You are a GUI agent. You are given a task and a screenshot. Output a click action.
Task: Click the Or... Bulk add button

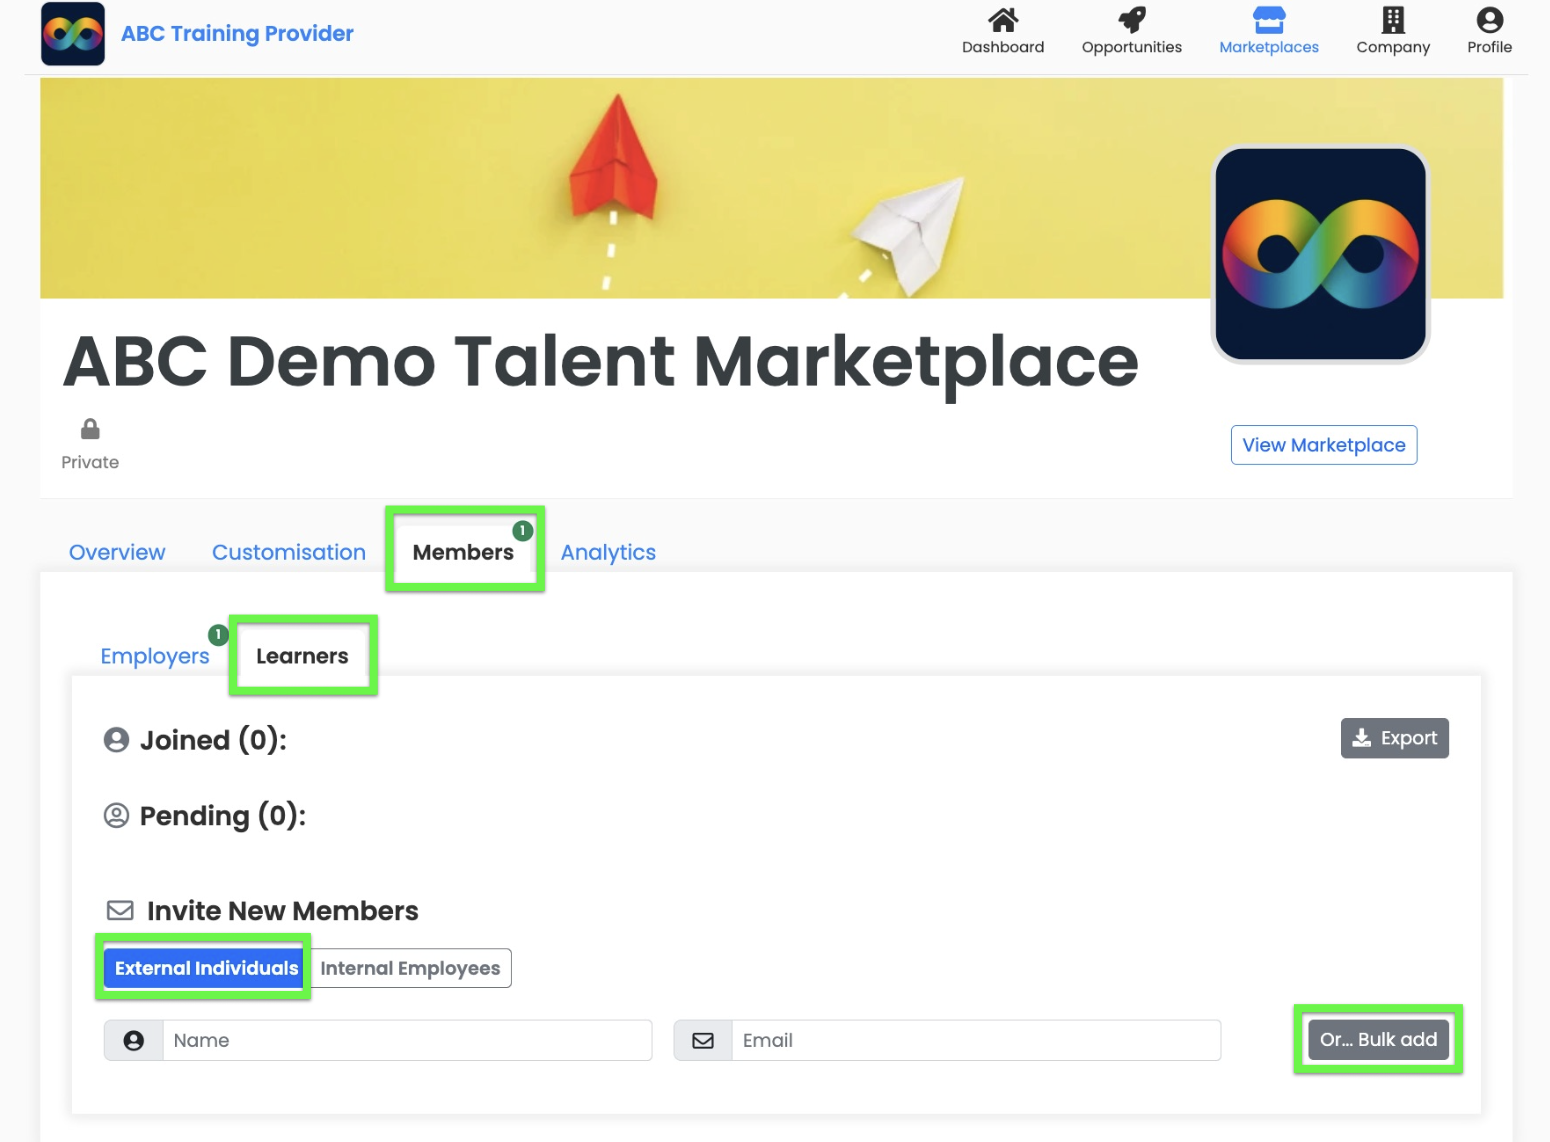point(1378,1040)
